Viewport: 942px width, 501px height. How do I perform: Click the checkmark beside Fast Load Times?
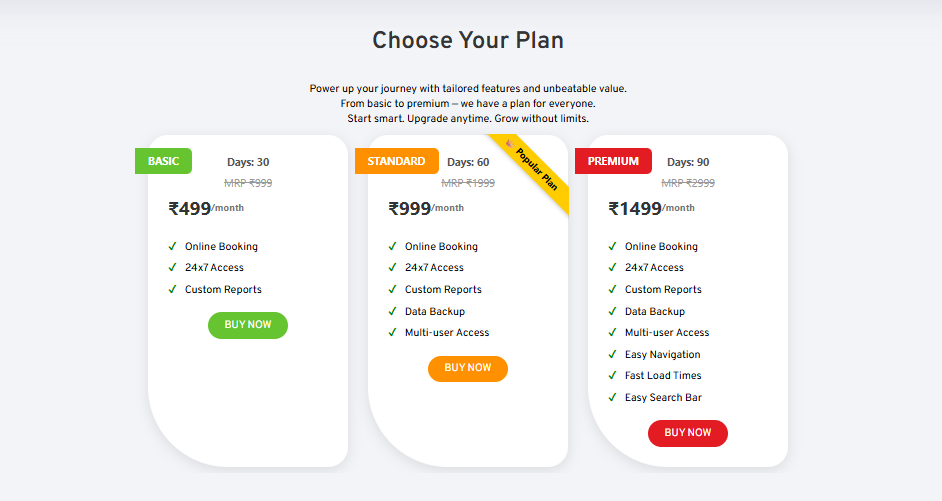click(613, 376)
